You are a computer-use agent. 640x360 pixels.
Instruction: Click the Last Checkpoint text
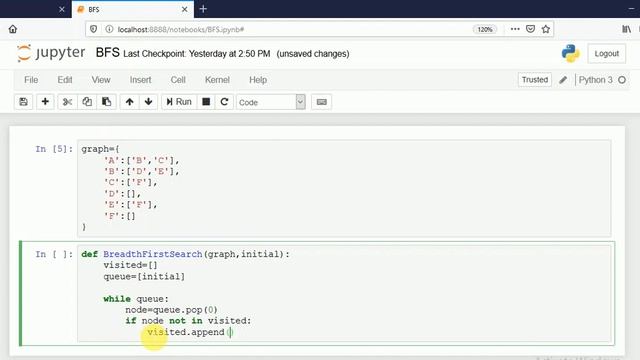[x=197, y=54]
